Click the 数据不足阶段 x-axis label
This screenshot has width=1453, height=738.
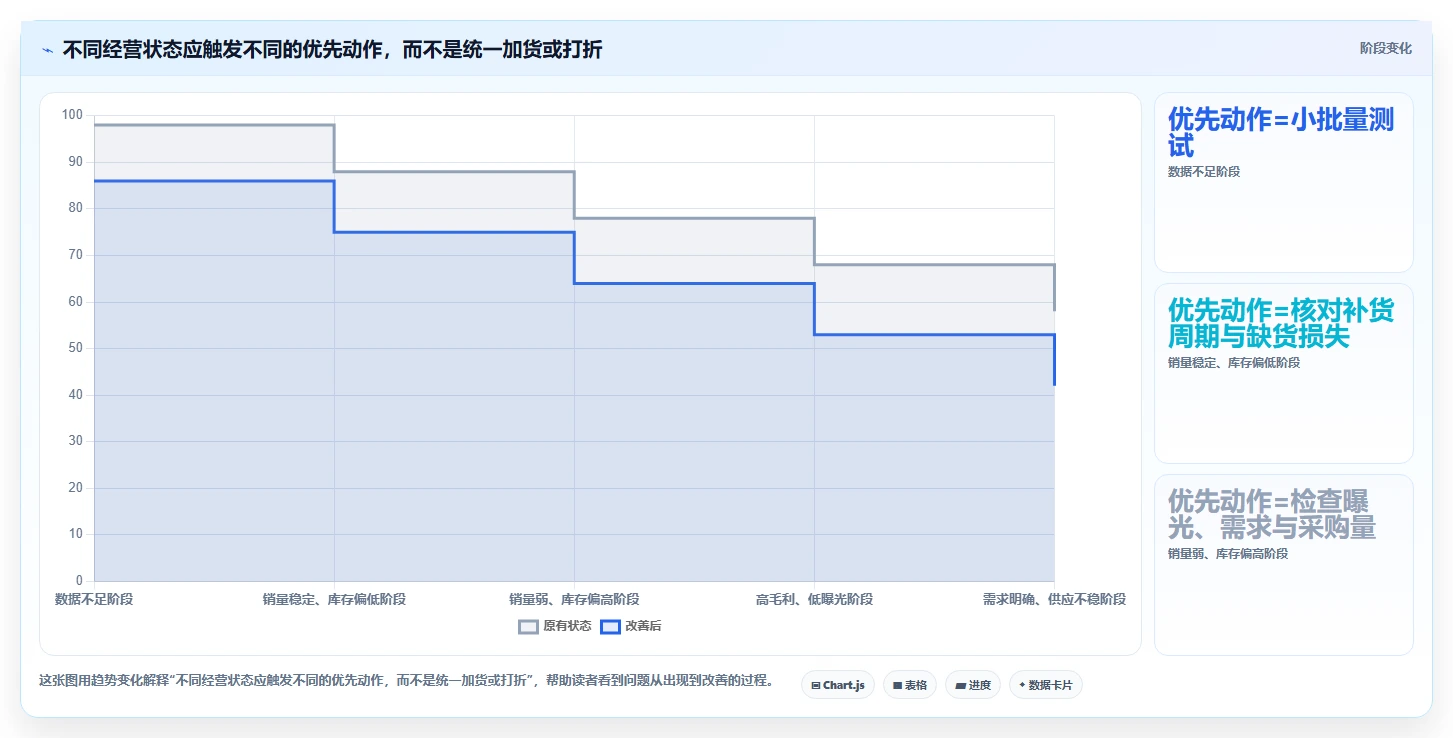[x=94, y=599]
